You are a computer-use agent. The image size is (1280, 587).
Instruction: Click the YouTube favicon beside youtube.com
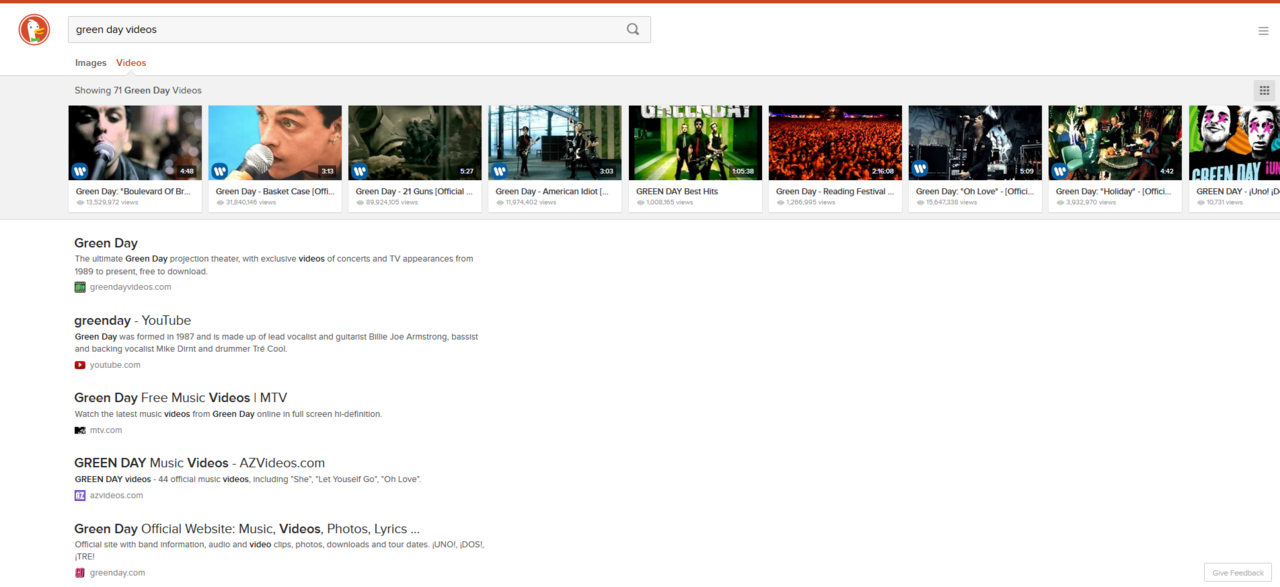[x=80, y=365]
